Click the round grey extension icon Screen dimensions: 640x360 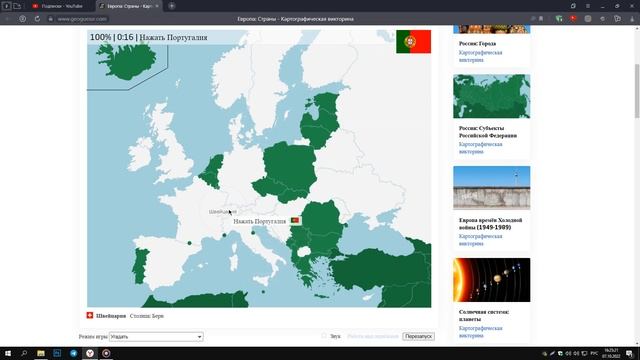(588, 19)
